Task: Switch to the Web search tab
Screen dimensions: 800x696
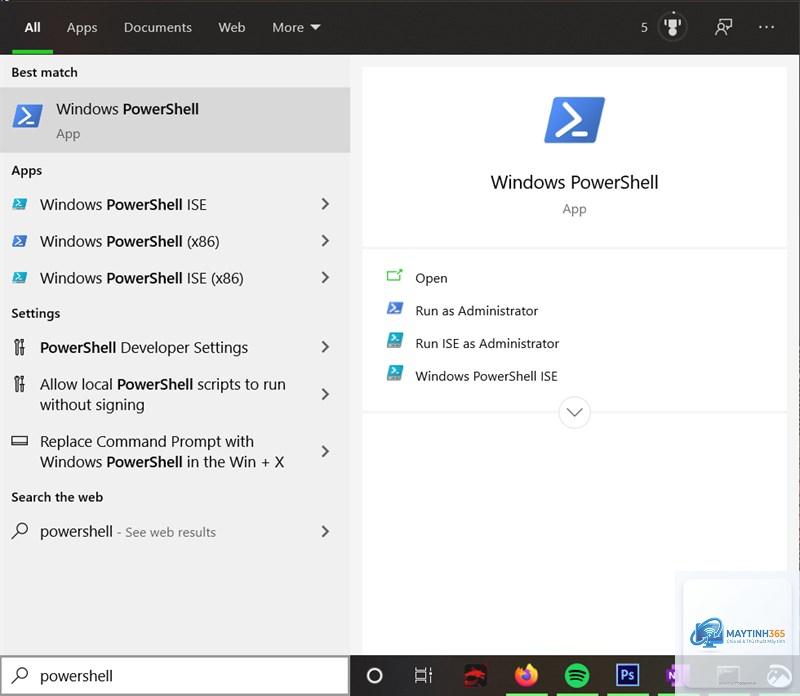Action: [232, 28]
